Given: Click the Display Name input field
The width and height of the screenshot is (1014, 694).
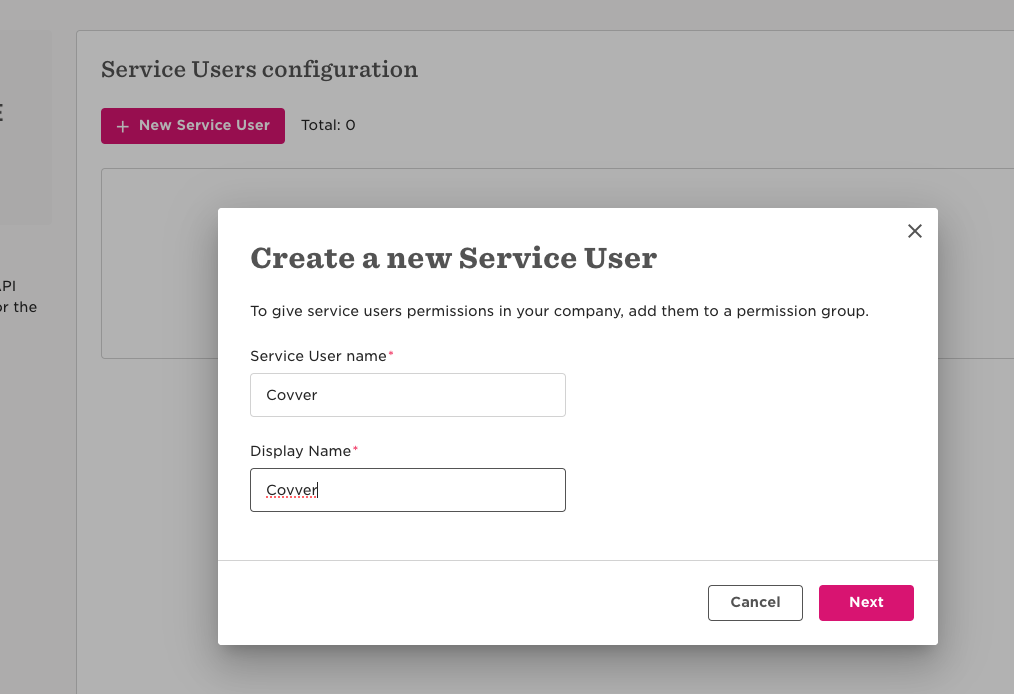Looking at the screenshot, I should coord(407,490).
